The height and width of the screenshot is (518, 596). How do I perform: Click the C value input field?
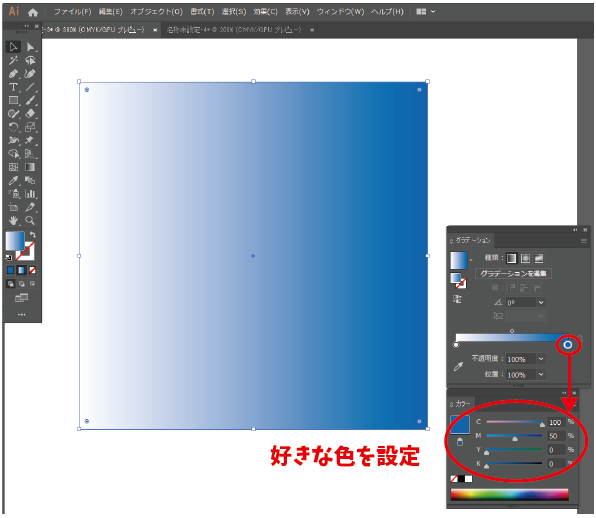coord(556,422)
